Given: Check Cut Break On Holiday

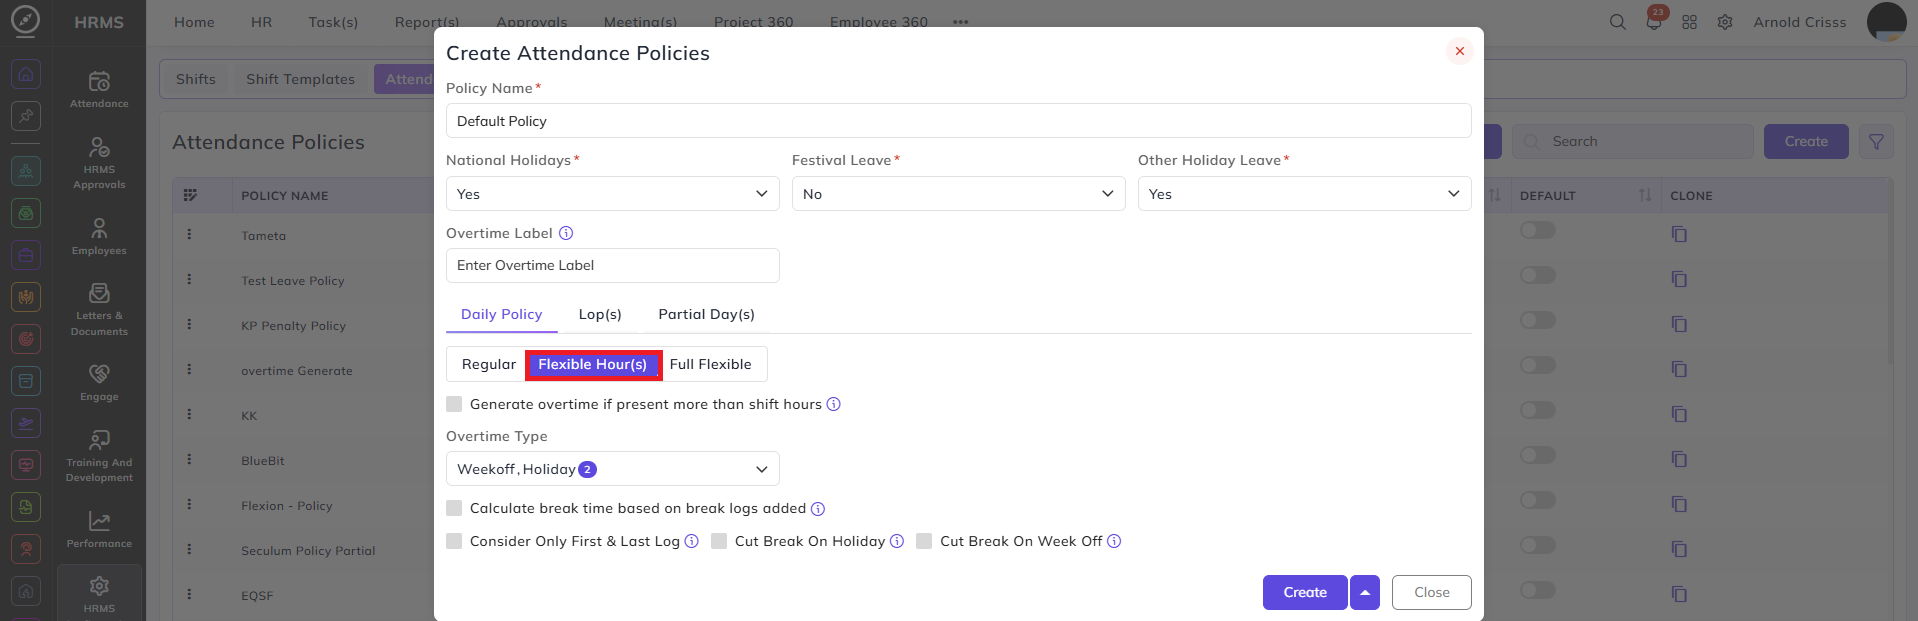Looking at the screenshot, I should tap(719, 541).
